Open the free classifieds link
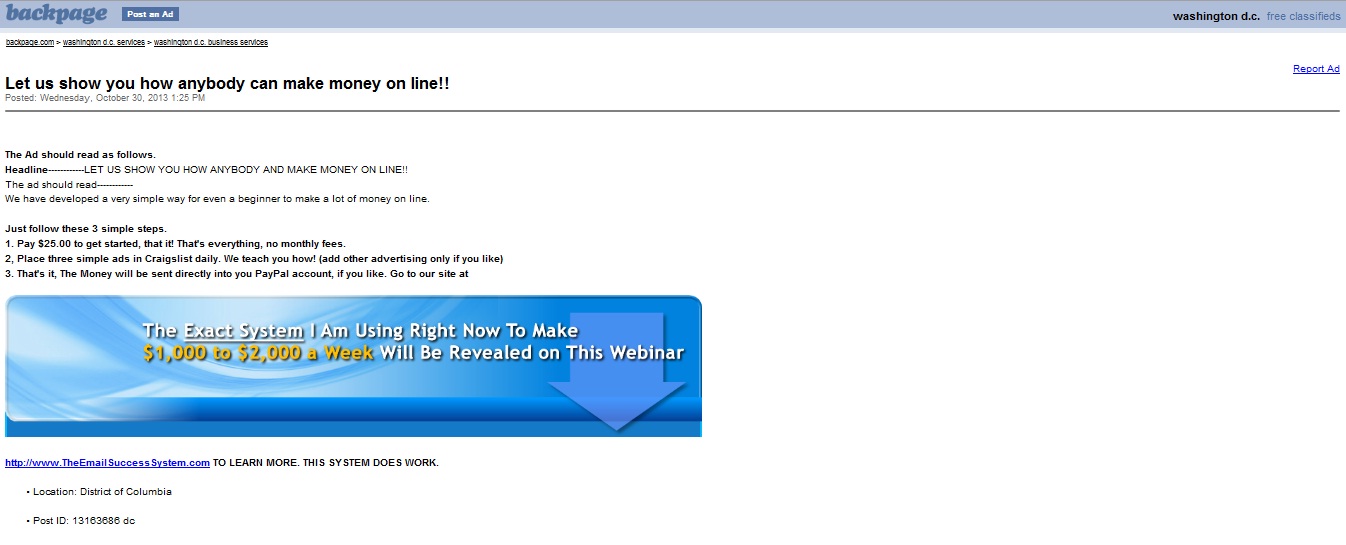Viewport: 1346px width, 545px height. [1303, 17]
